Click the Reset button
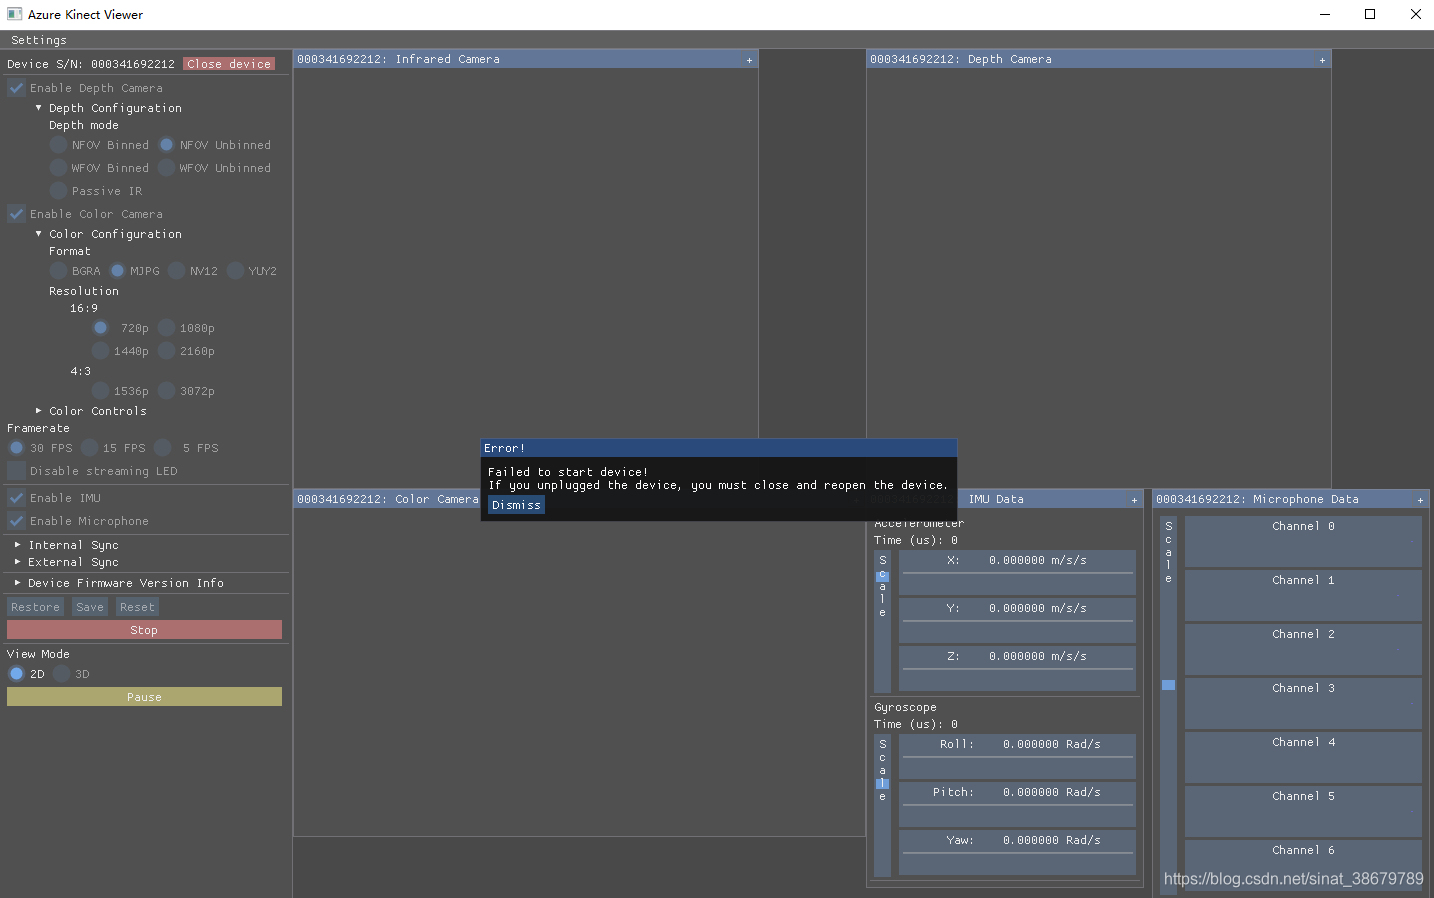This screenshot has height=898, width=1434. coord(137,607)
